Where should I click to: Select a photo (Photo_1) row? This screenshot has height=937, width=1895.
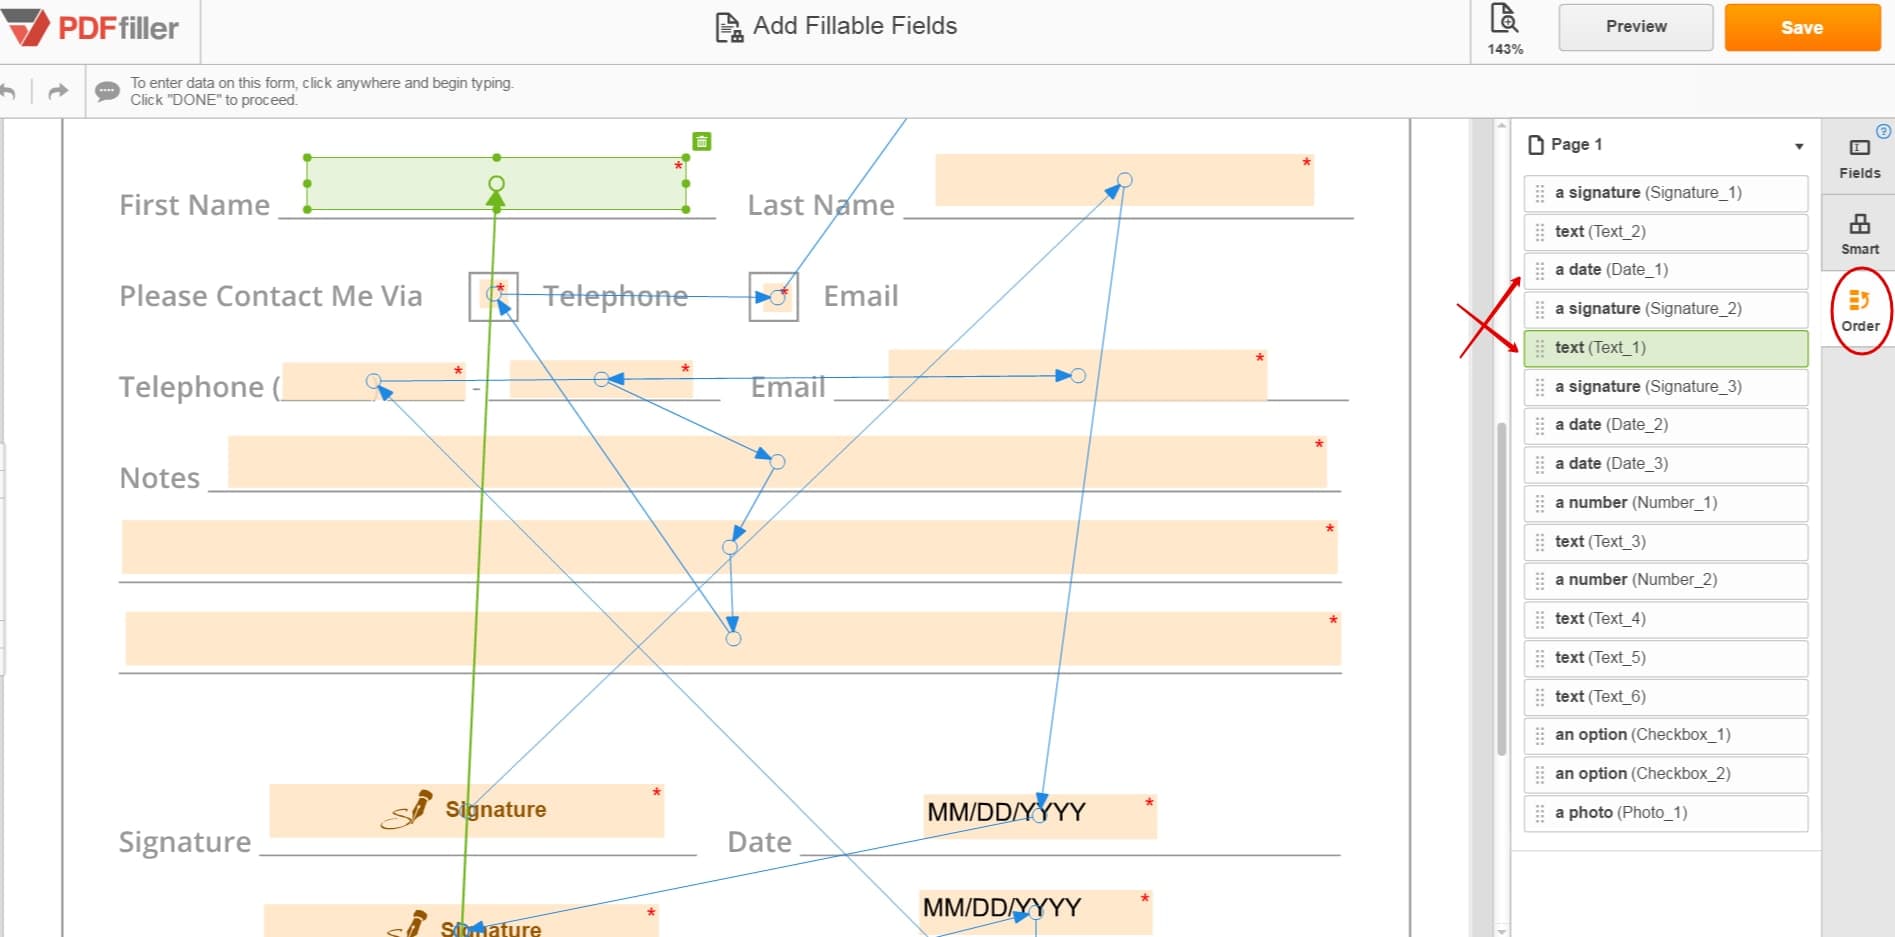(x=1666, y=813)
